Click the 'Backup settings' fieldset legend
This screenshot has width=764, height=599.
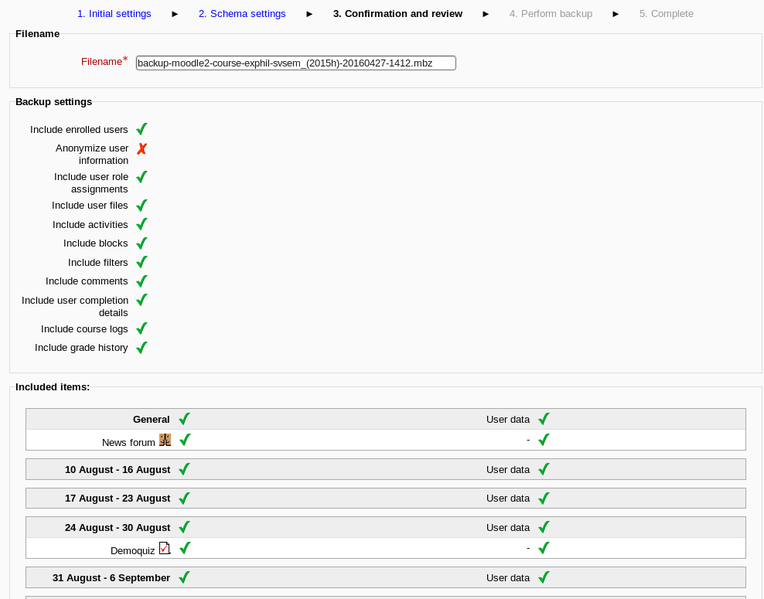click(x=54, y=102)
